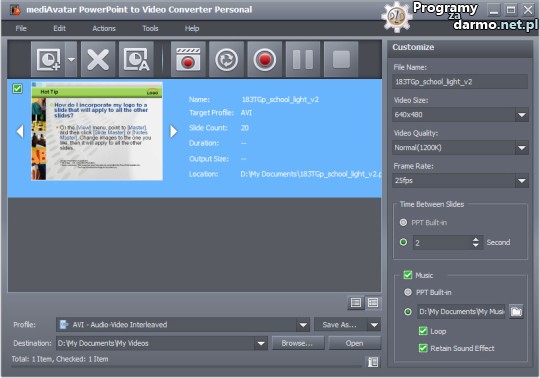540x378 pixels.
Task: Expand the Frame Rate dropdown
Action: [x=521, y=180]
